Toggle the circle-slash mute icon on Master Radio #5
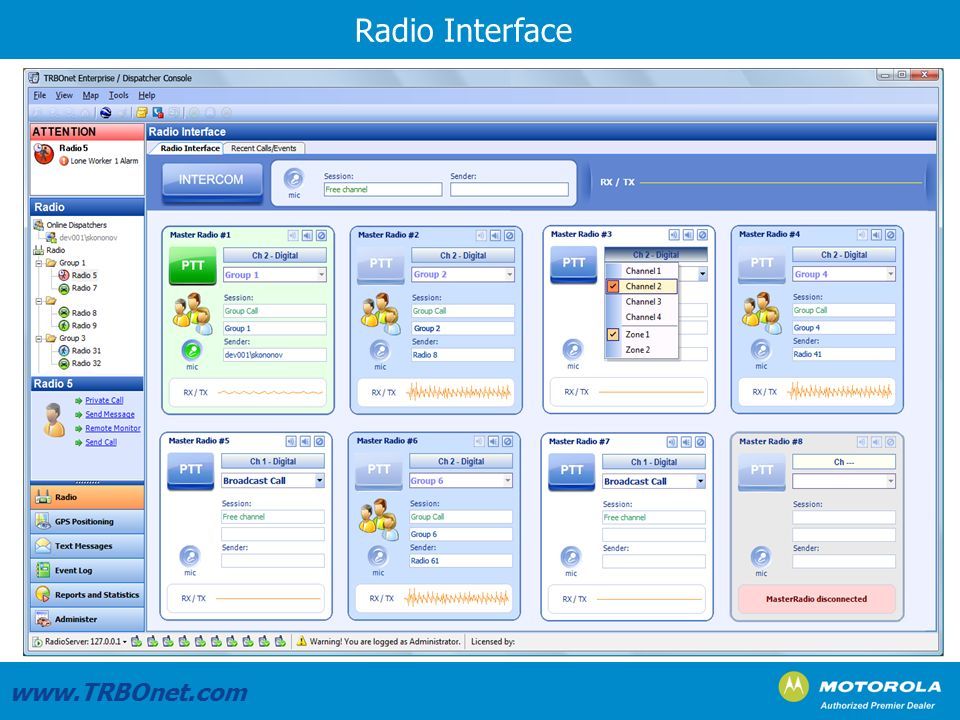Screen dimensions: 960x720 pos(320,441)
